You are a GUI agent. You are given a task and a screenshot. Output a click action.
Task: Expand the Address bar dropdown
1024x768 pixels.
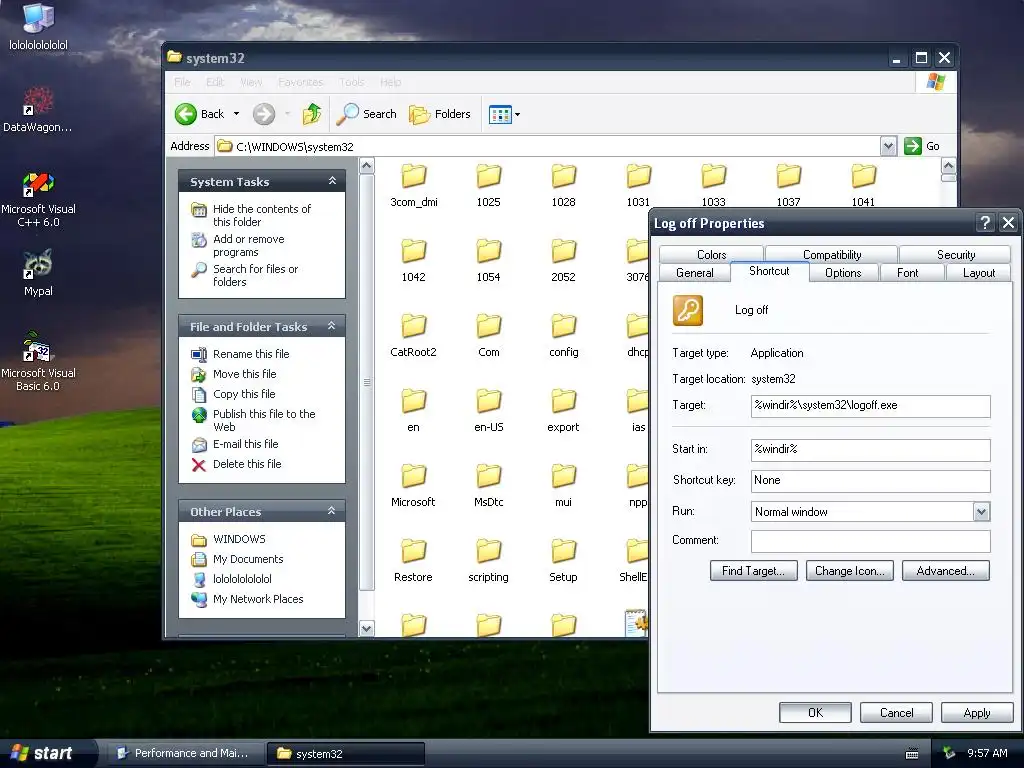[x=888, y=146]
